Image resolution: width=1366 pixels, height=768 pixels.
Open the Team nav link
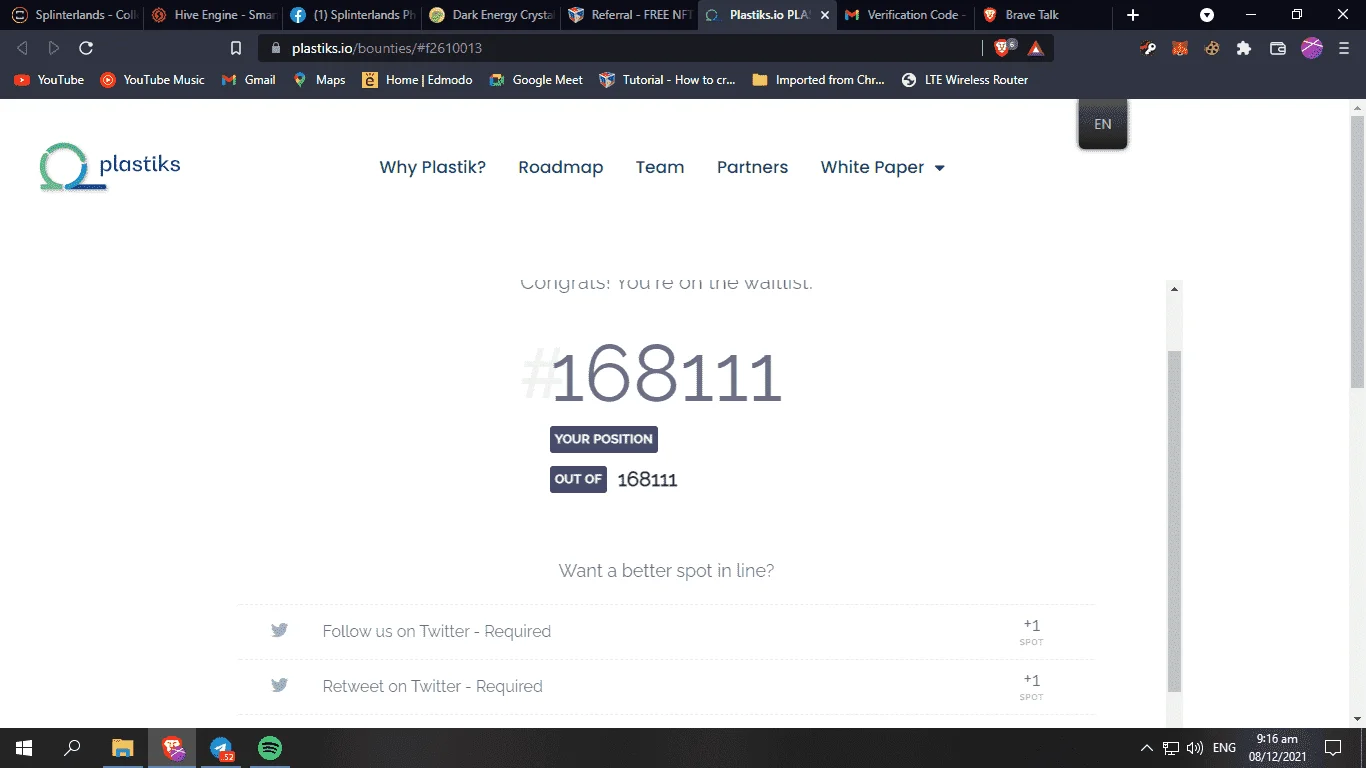point(660,167)
